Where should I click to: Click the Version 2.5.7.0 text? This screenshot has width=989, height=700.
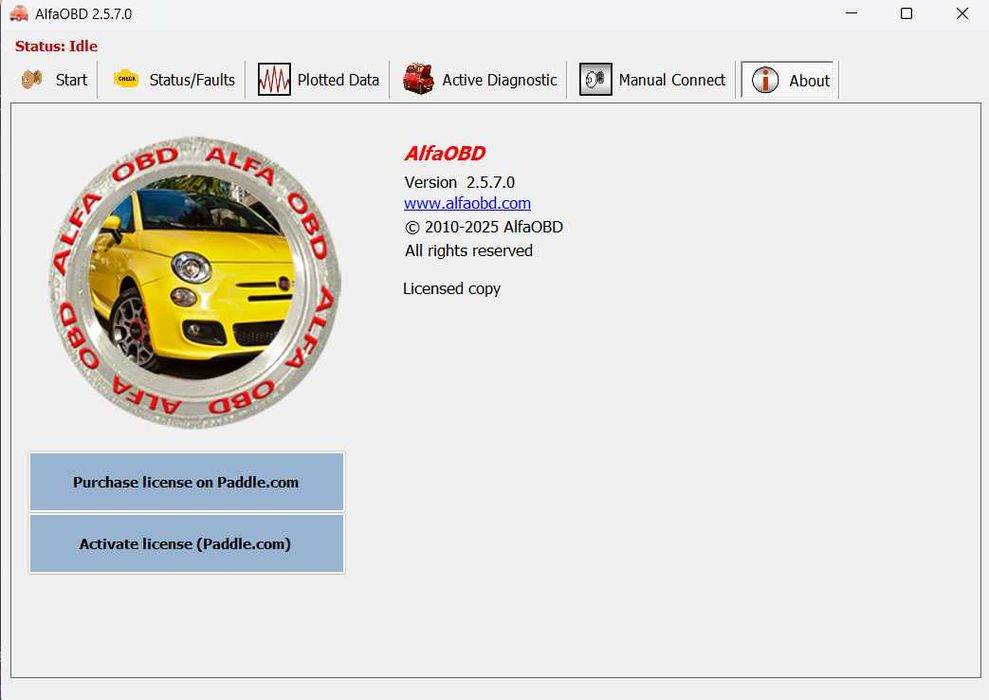460,182
